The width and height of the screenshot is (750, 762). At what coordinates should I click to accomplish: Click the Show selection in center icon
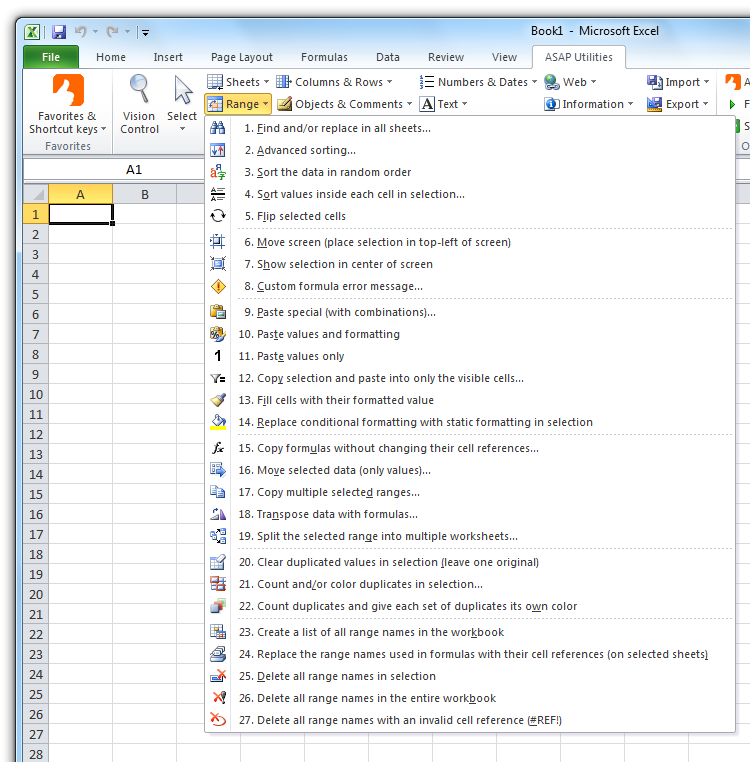[218, 264]
